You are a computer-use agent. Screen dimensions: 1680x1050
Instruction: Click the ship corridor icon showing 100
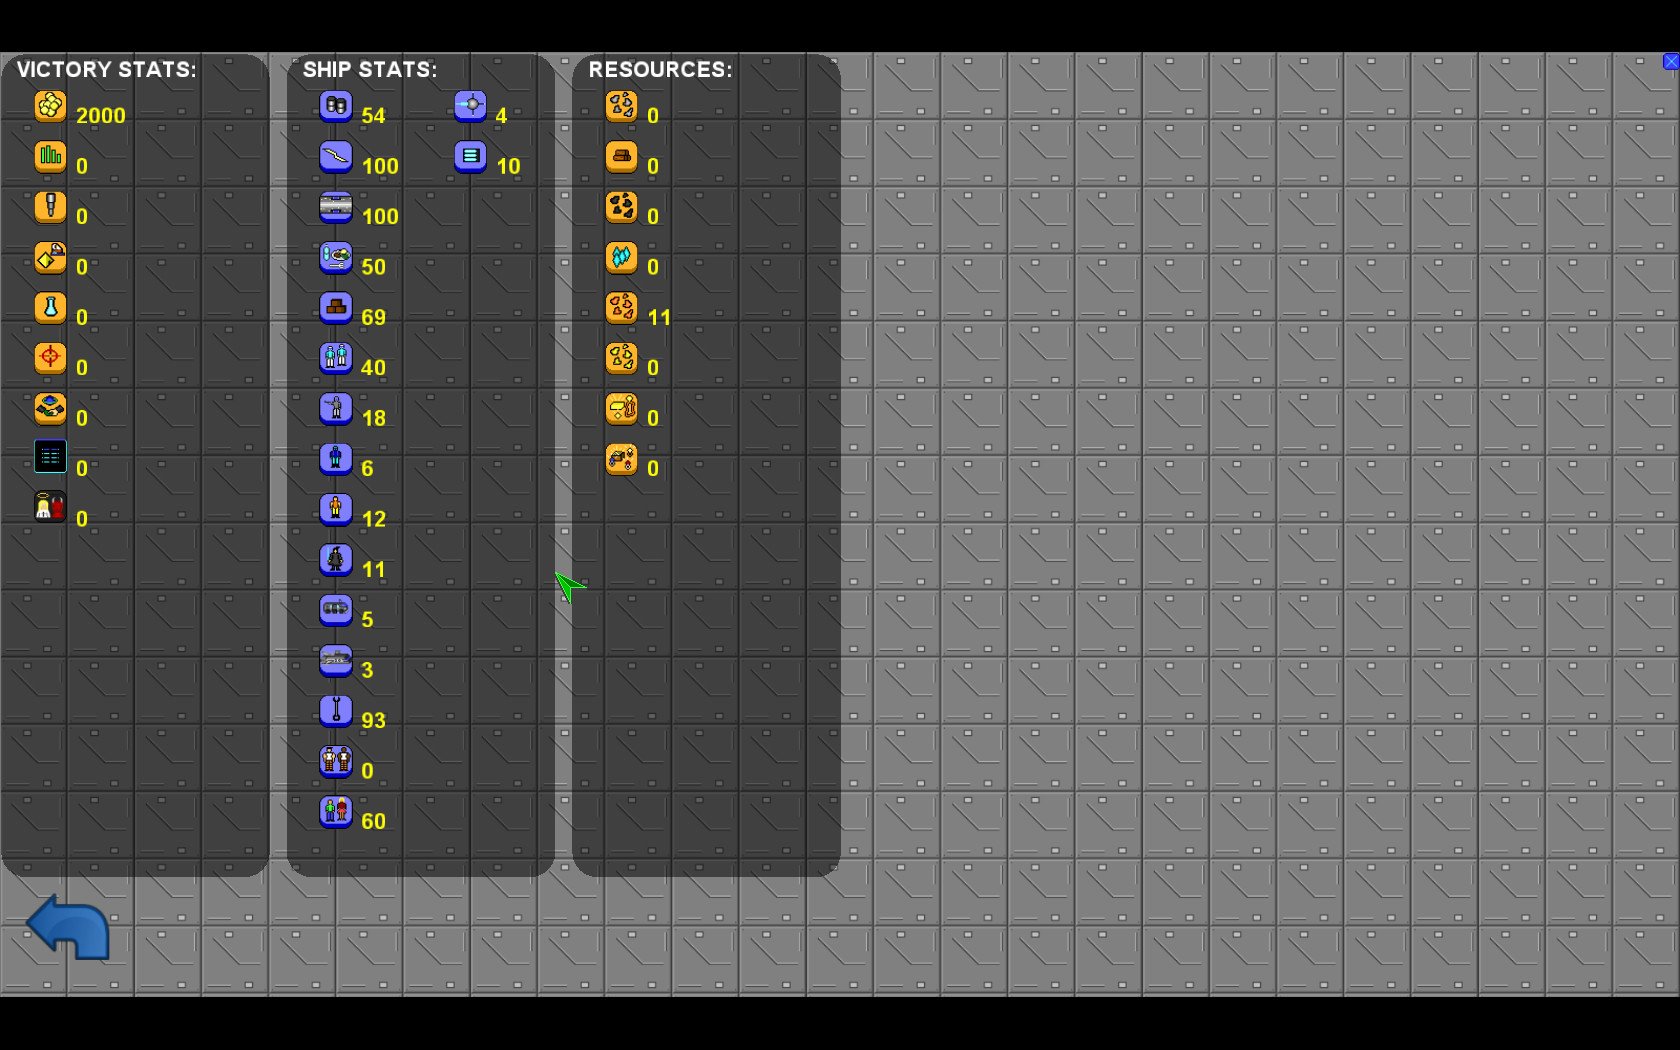pos(336,207)
